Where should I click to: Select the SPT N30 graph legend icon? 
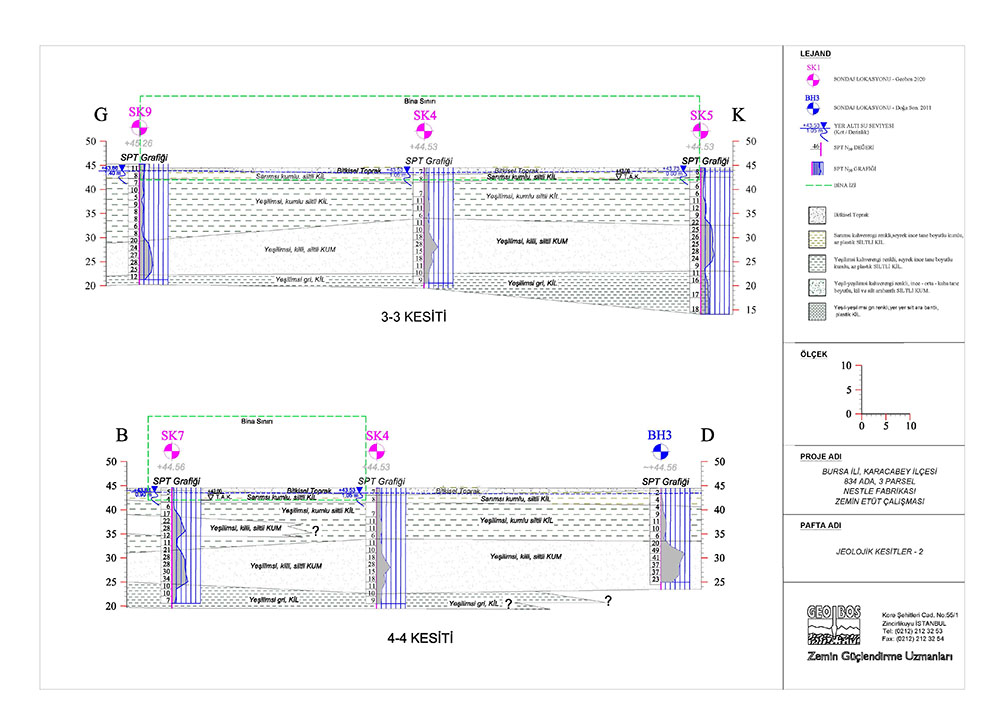[815, 167]
